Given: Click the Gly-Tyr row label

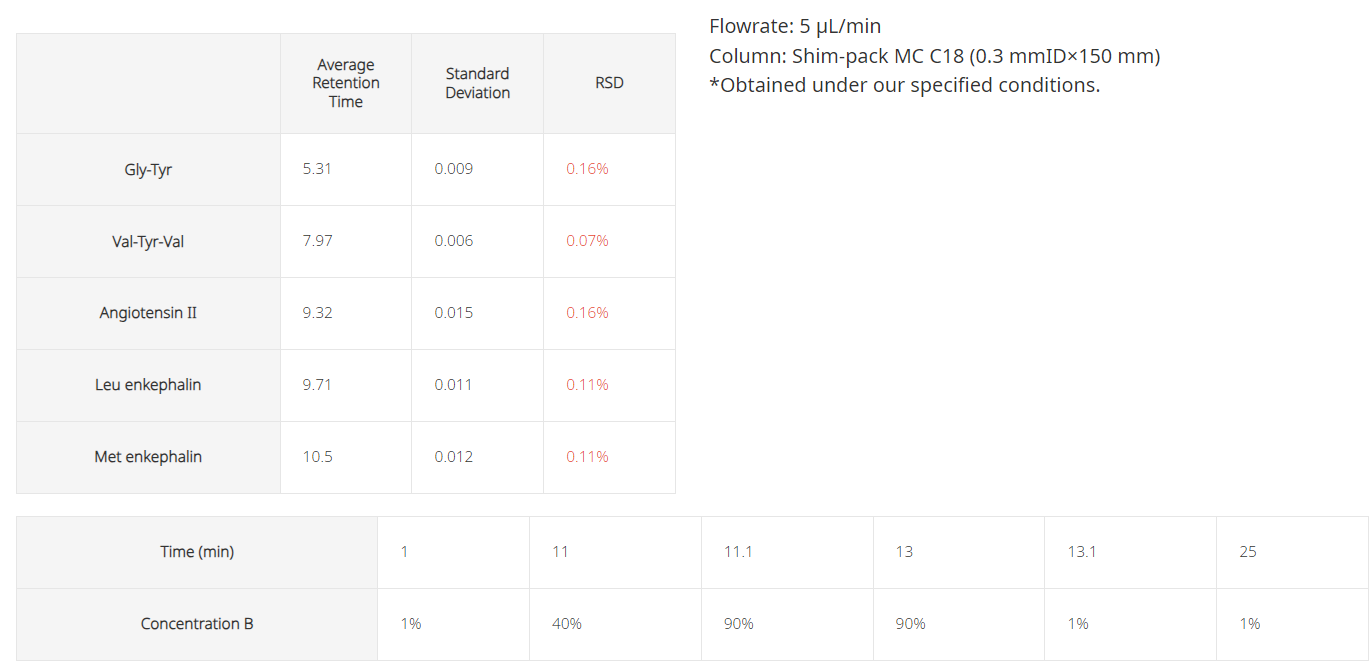Looking at the screenshot, I should 148,170.
